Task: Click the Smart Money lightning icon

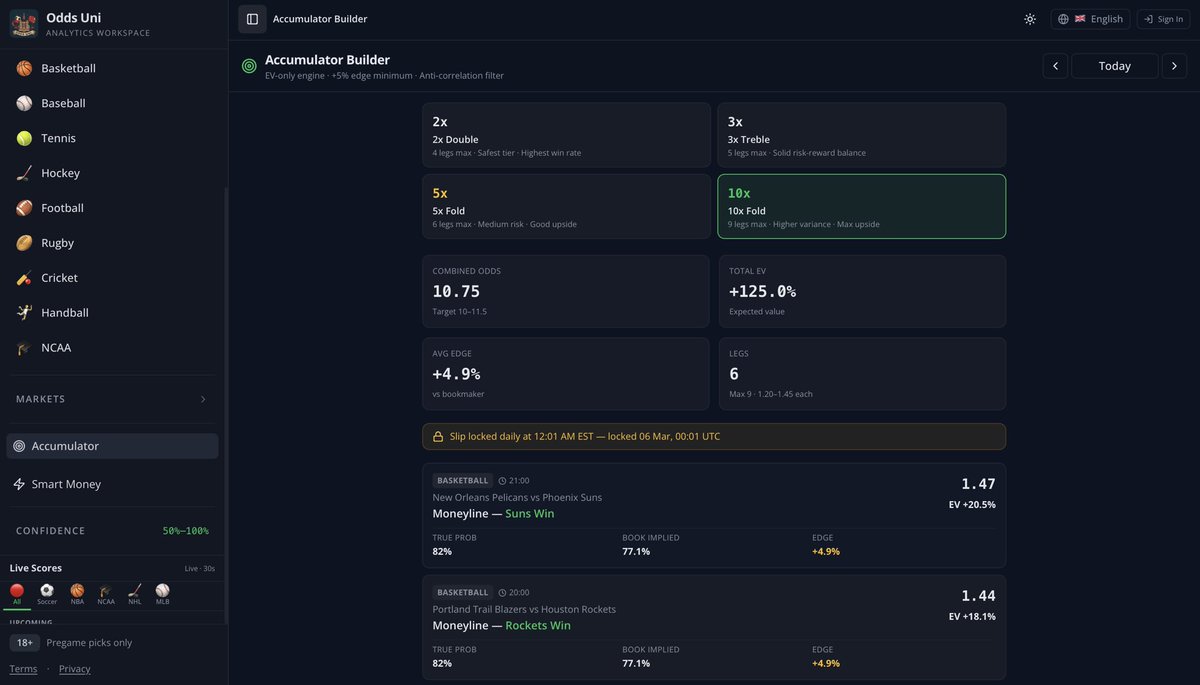Action: [x=19, y=484]
